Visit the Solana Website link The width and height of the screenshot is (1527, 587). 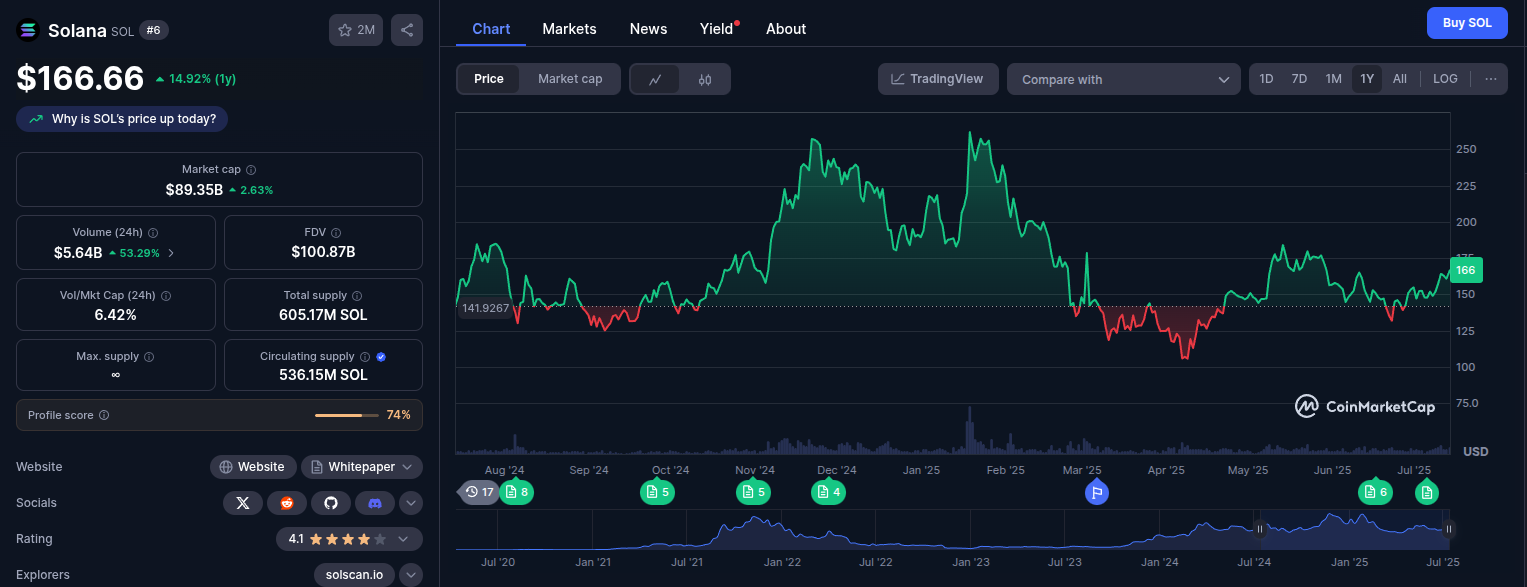(x=253, y=467)
